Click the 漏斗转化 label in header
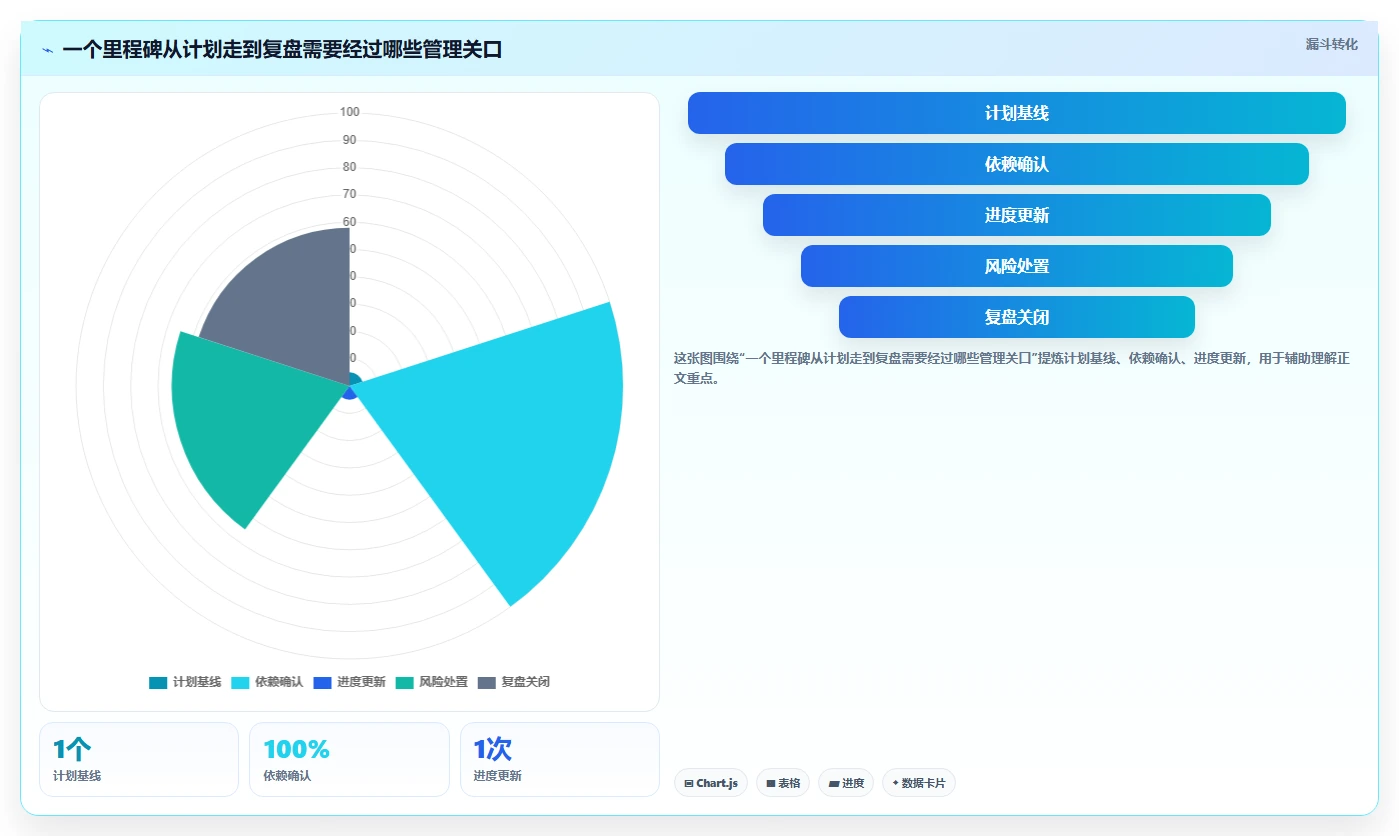Screen dimensions: 1399x836 1331,44
